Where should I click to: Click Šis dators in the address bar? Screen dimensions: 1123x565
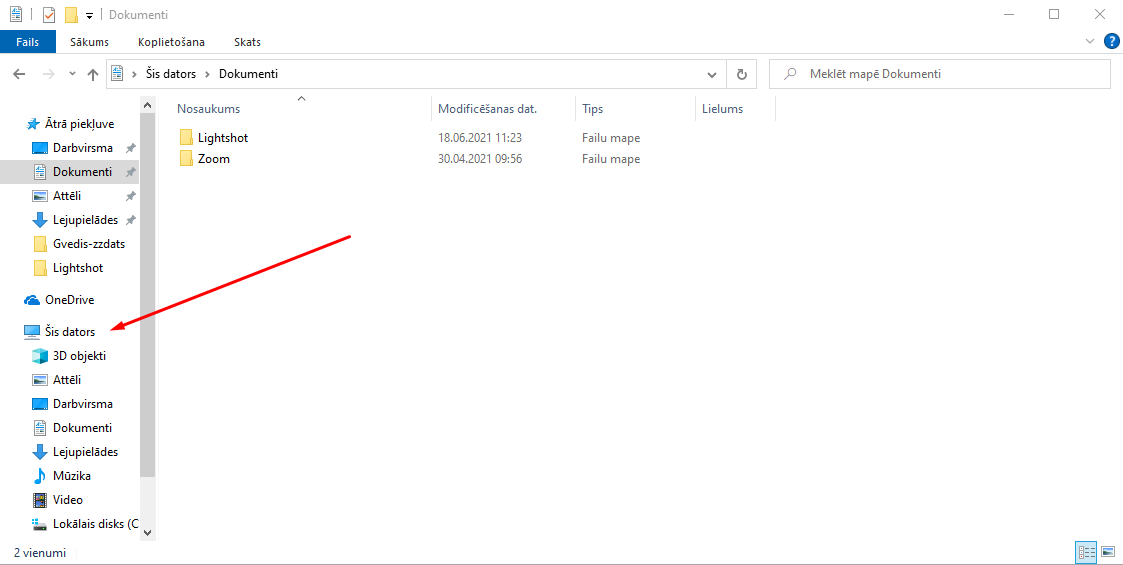[x=170, y=74]
